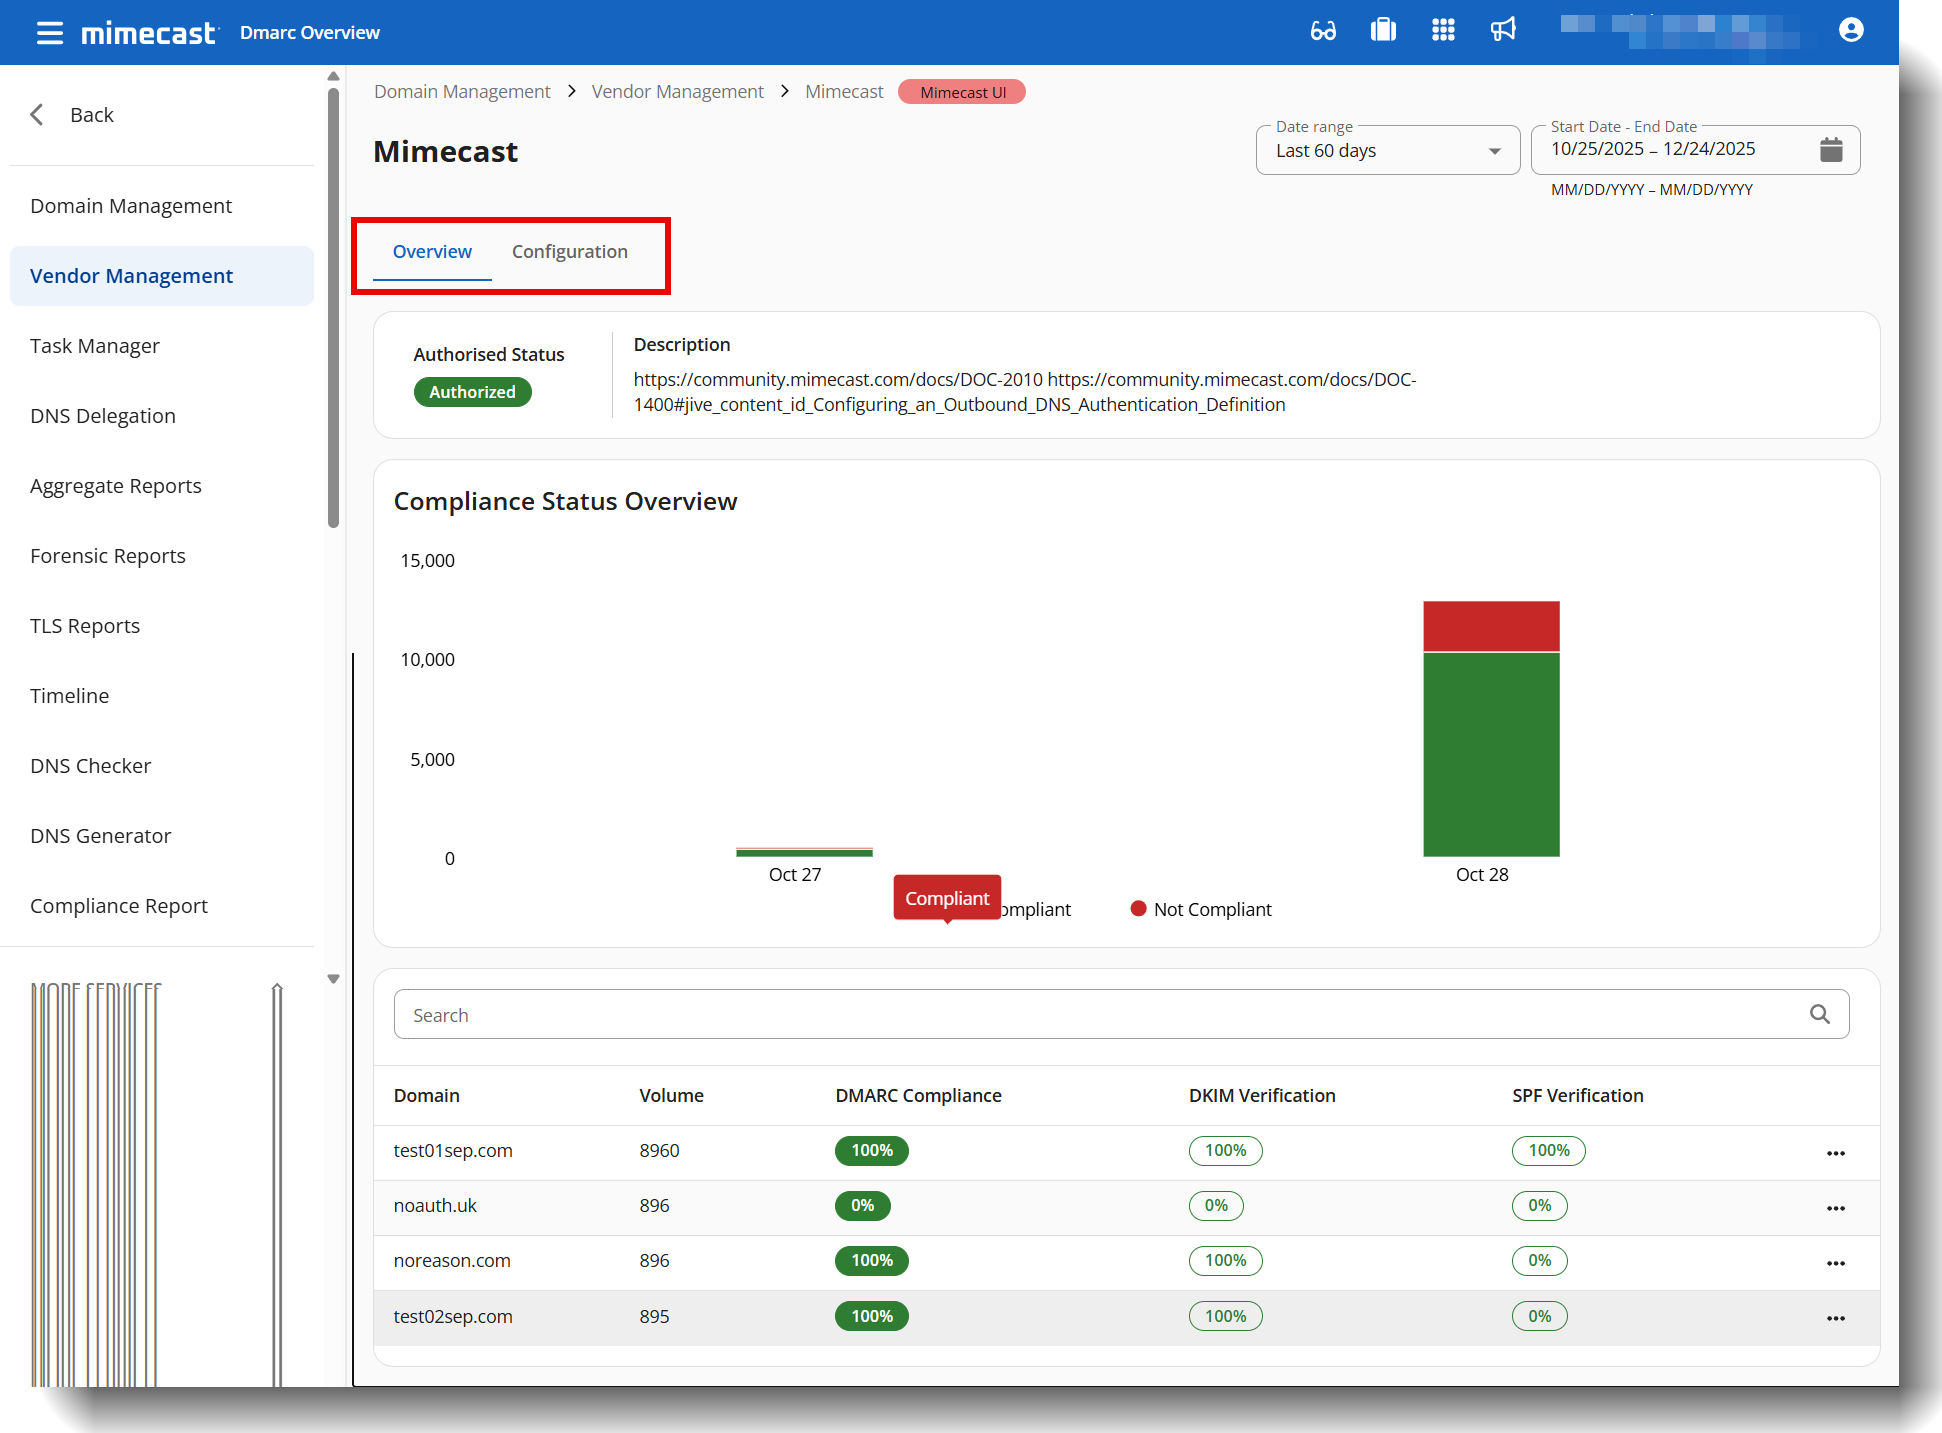Expand the Date range dropdown
Image resolution: width=1942 pixels, height=1433 pixels.
(1387, 151)
